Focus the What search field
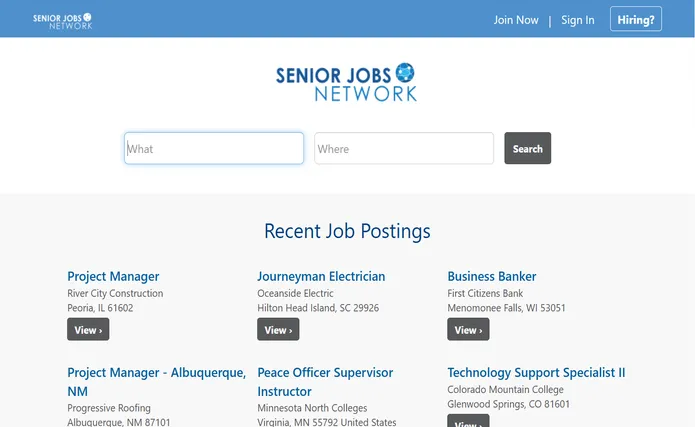The width and height of the screenshot is (695, 427). click(214, 148)
